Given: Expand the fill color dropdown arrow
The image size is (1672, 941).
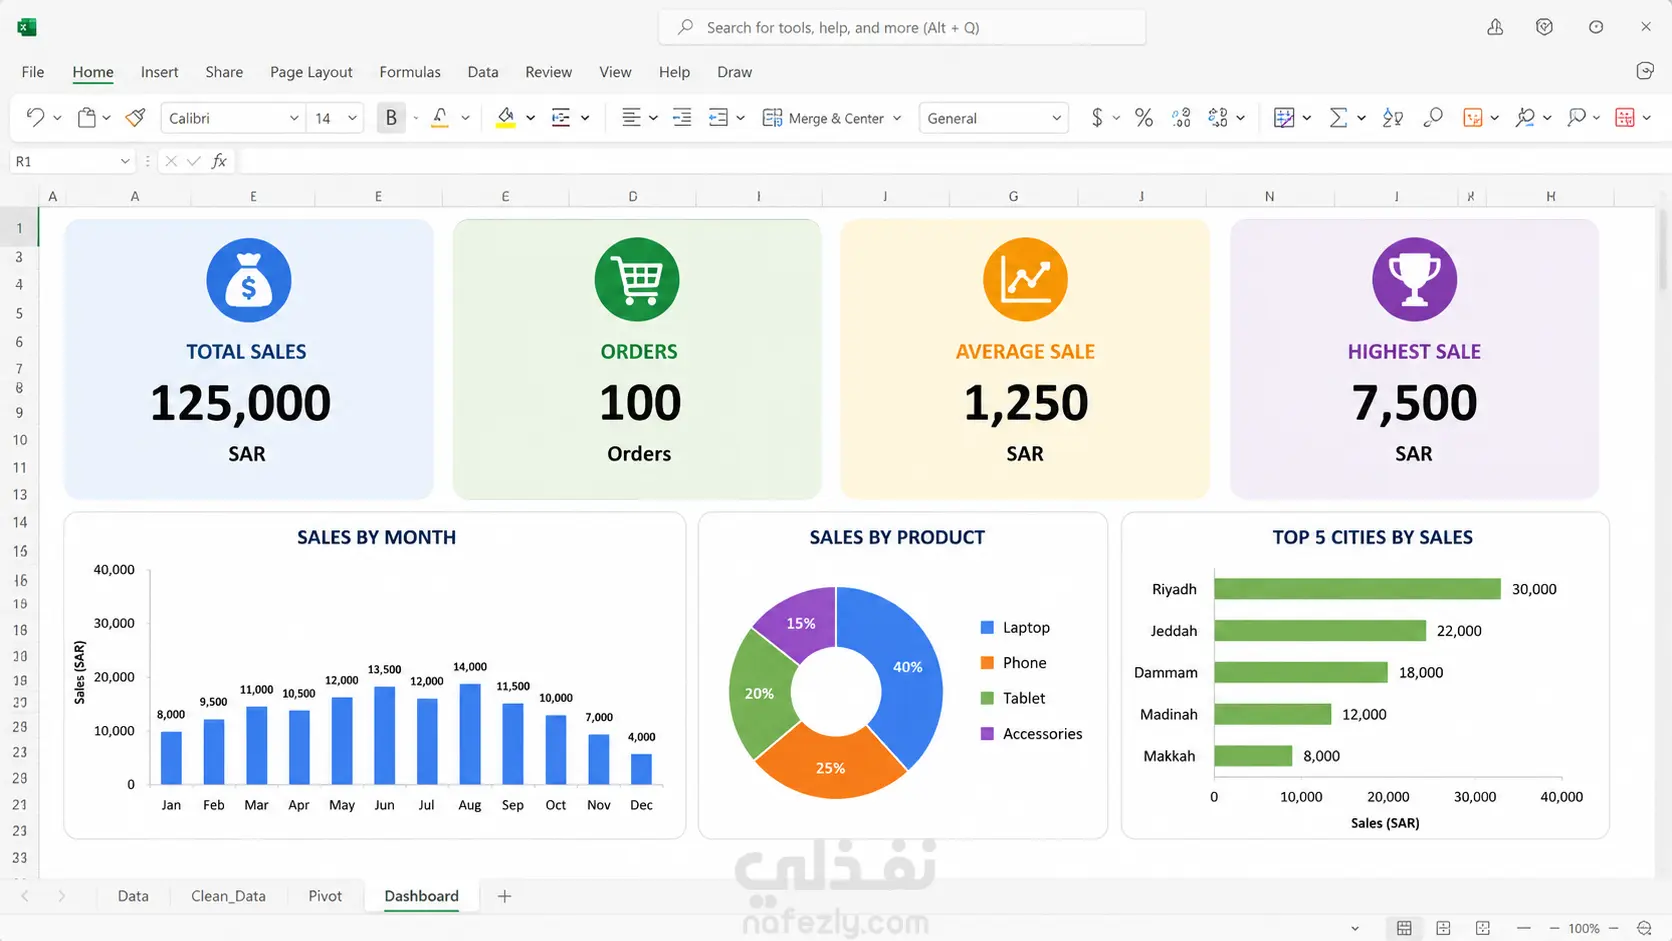Looking at the screenshot, I should [x=530, y=118].
